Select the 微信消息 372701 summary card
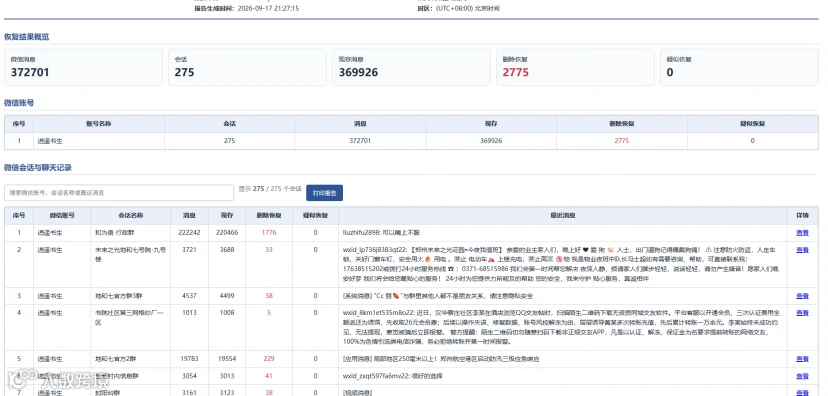 click(83, 67)
